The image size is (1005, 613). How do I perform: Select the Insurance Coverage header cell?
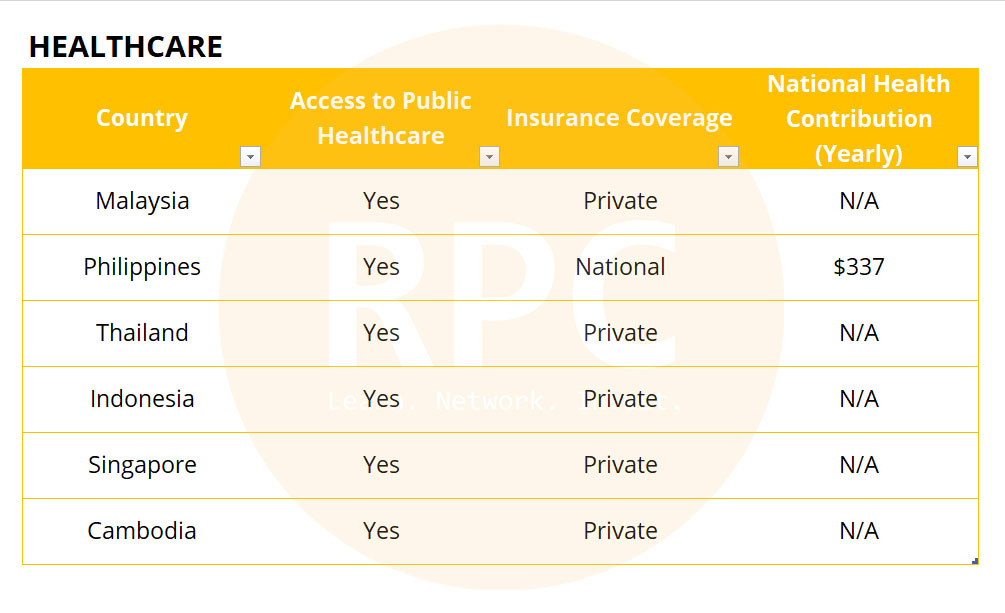click(x=619, y=118)
